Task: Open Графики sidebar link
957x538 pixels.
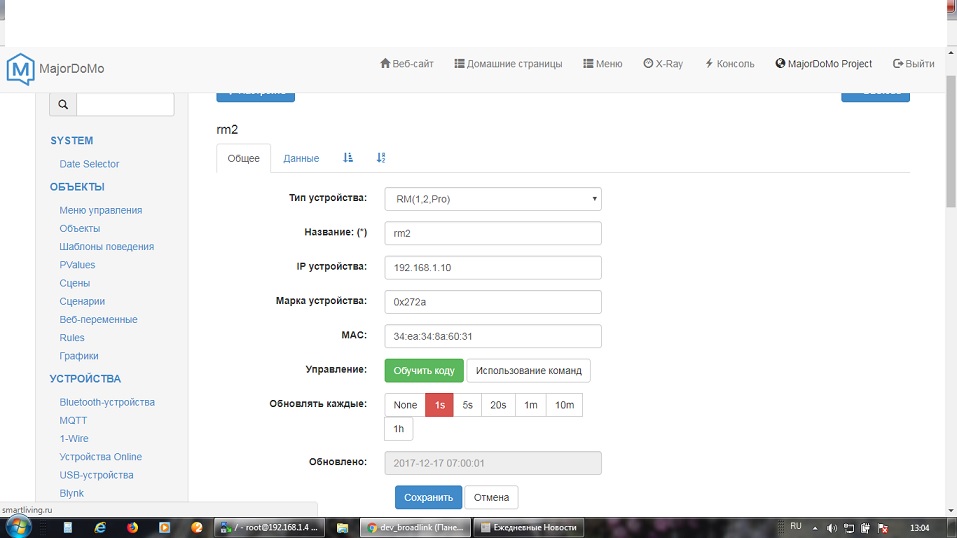Action: point(79,356)
